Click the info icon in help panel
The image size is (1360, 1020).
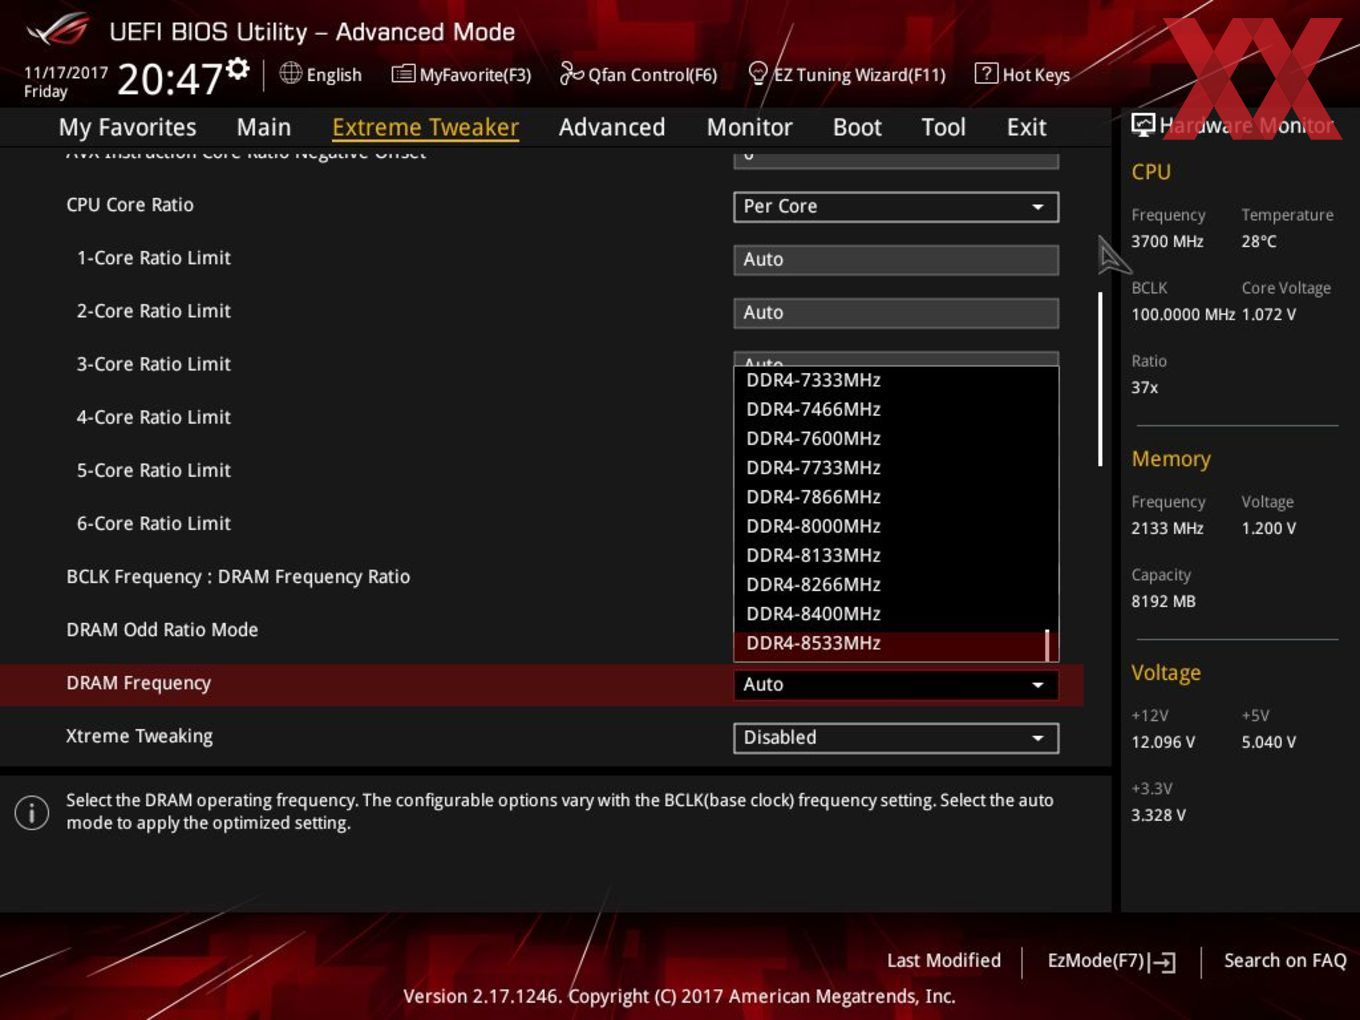point(32,812)
